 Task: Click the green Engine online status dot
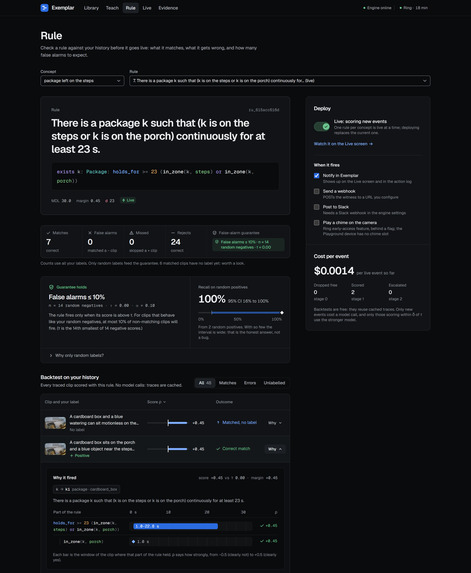[x=364, y=8]
